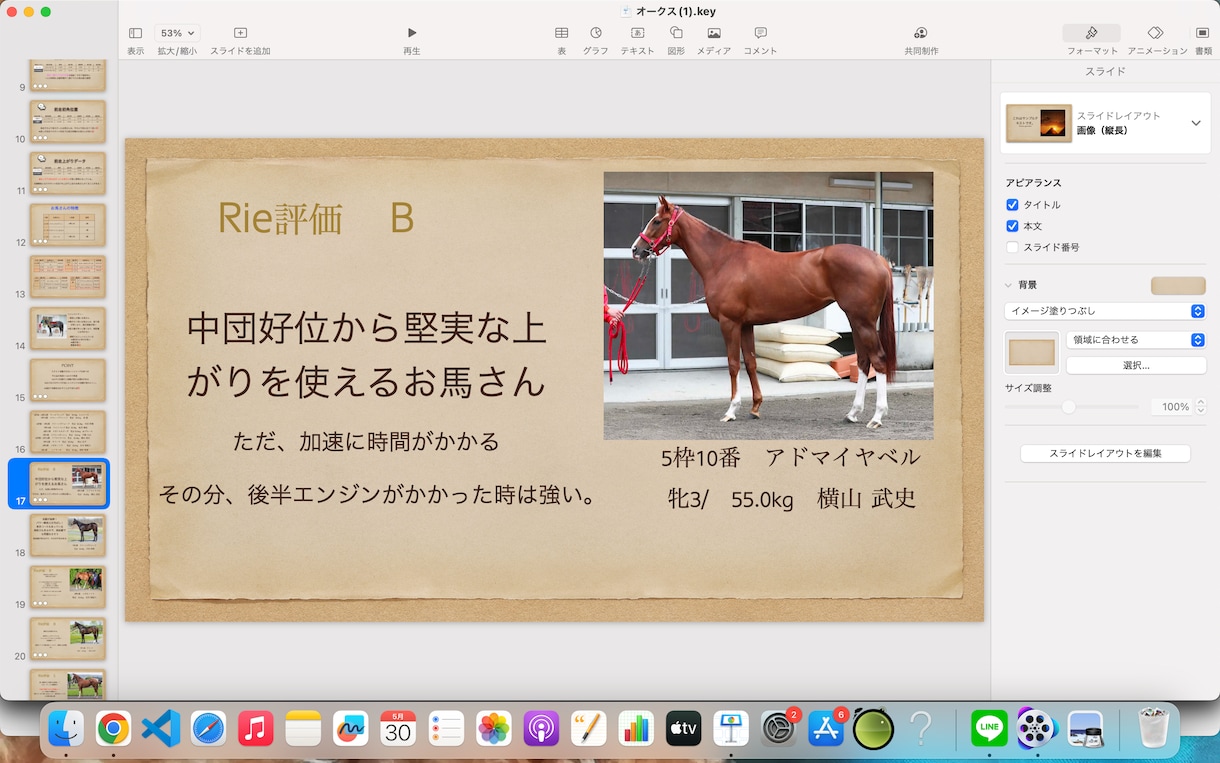The width and height of the screenshot is (1220, 763).
Task: Enable the スライド番号 checkbox
Action: (1012, 247)
